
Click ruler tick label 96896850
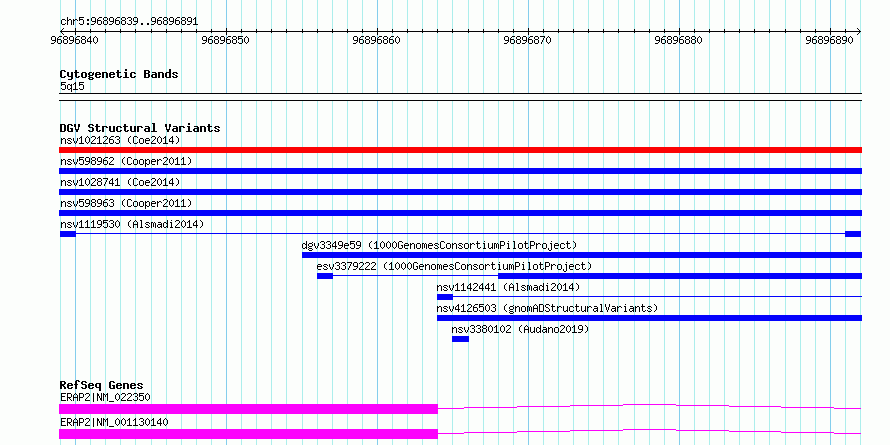coord(225,40)
